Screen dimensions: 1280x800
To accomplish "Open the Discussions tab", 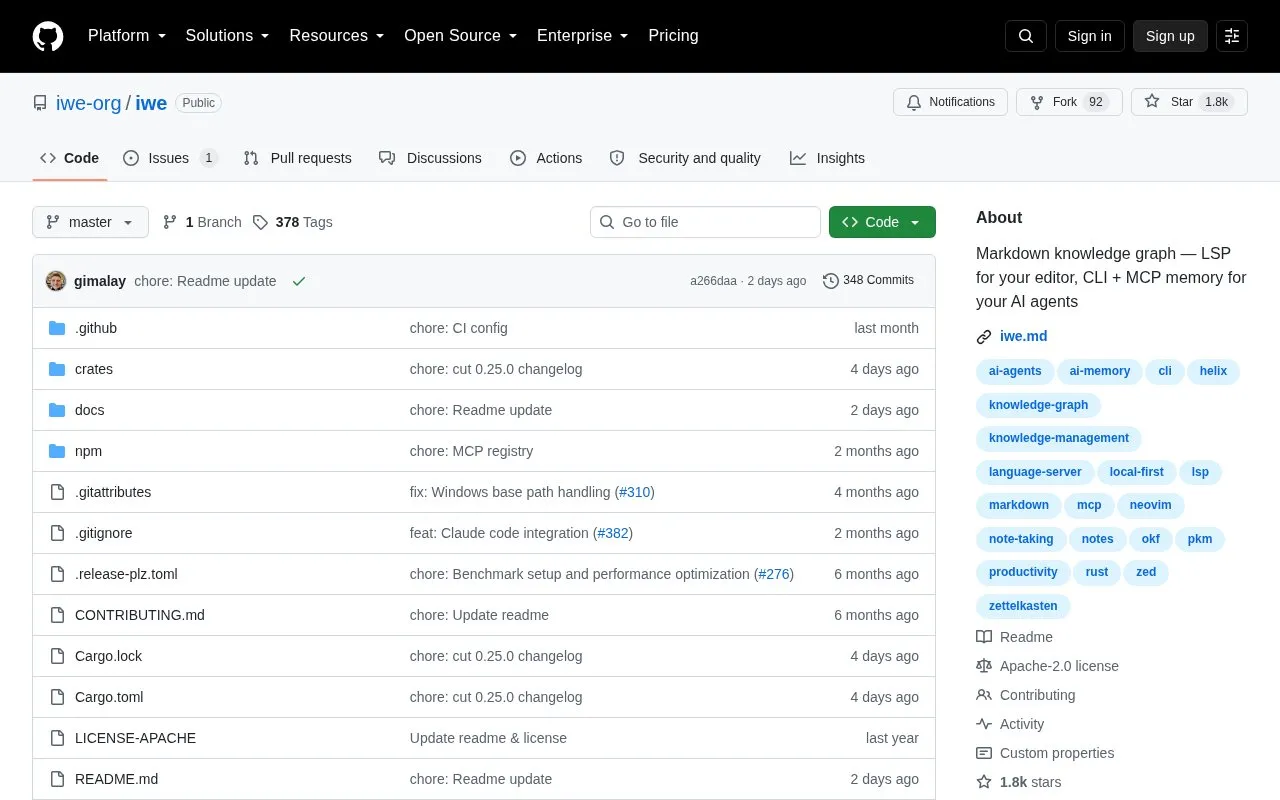I will 430,158.
